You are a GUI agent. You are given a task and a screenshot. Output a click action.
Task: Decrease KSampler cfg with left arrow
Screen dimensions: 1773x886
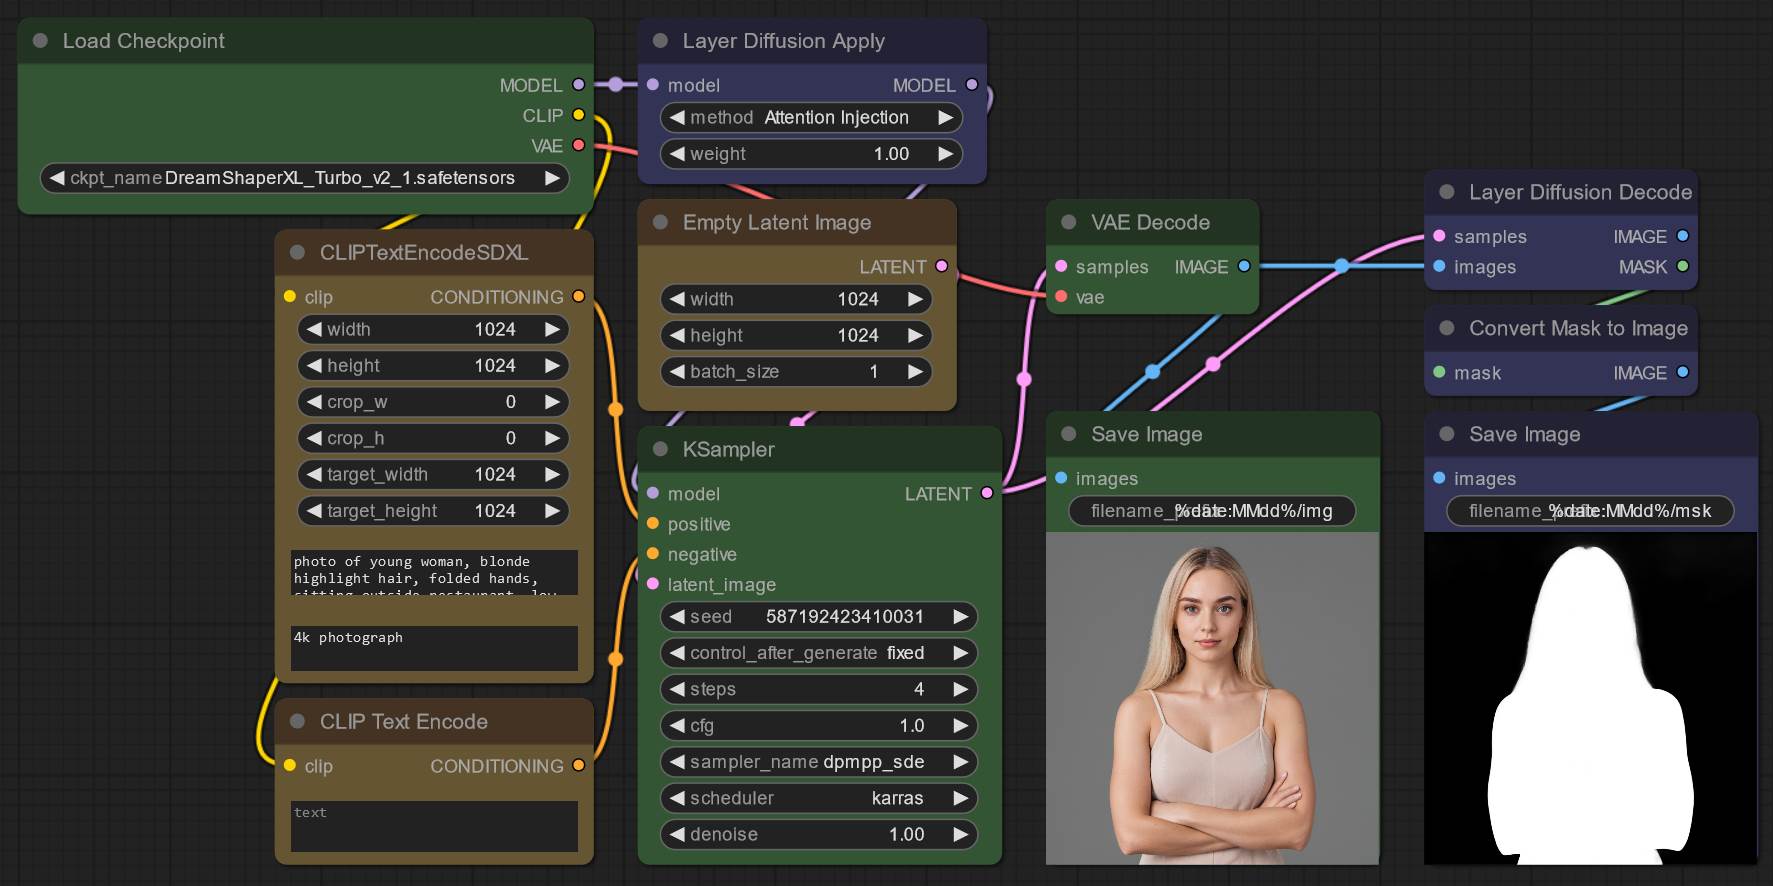677,725
